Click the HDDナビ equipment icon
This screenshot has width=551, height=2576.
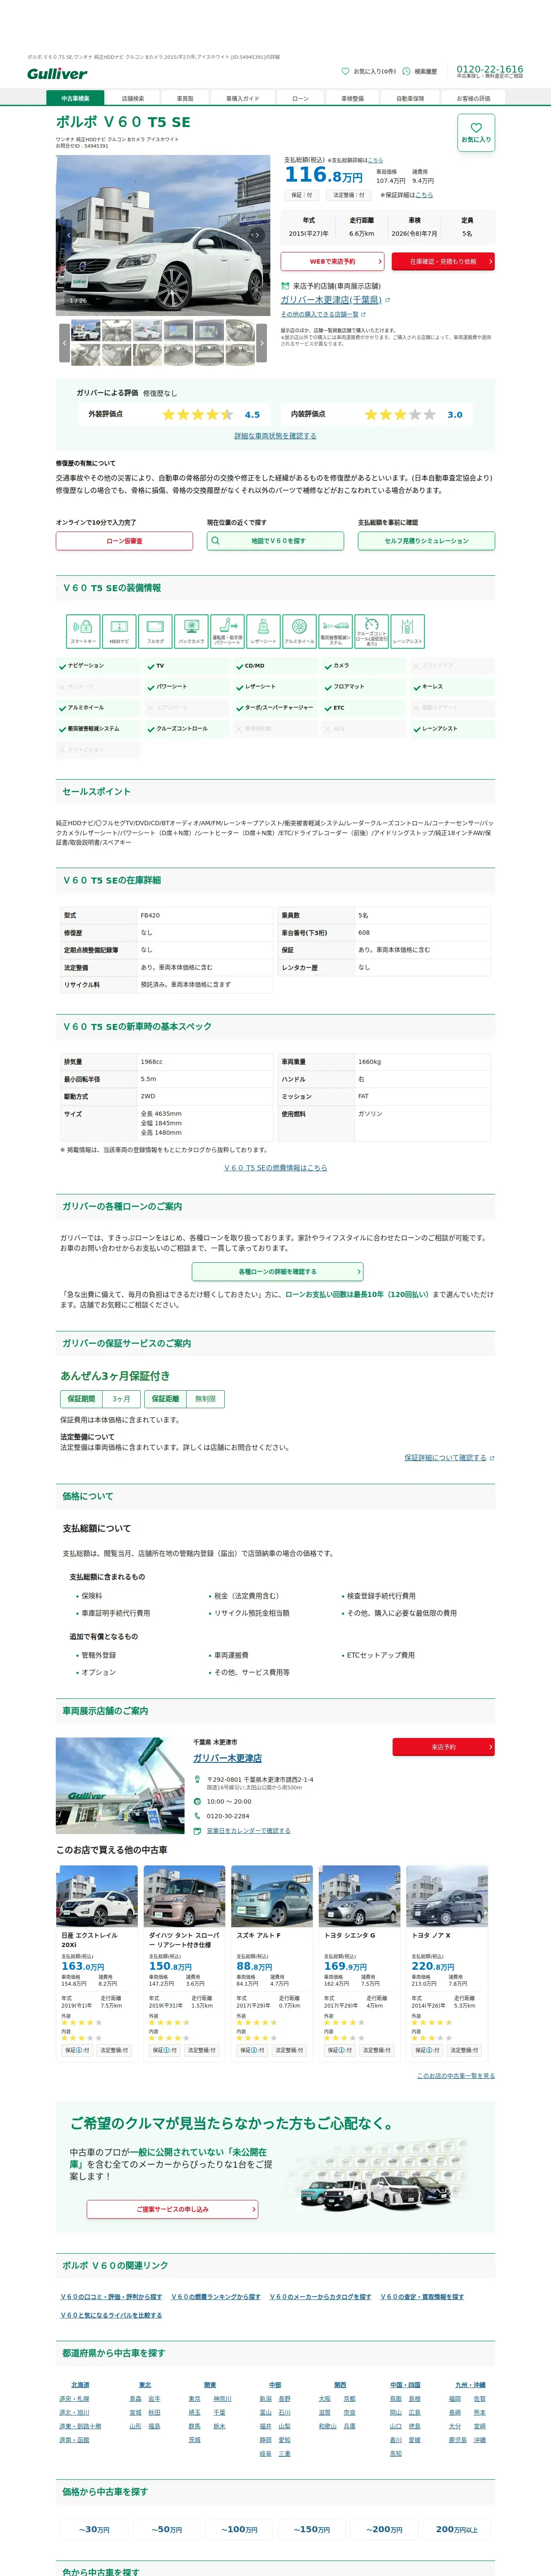(119, 631)
